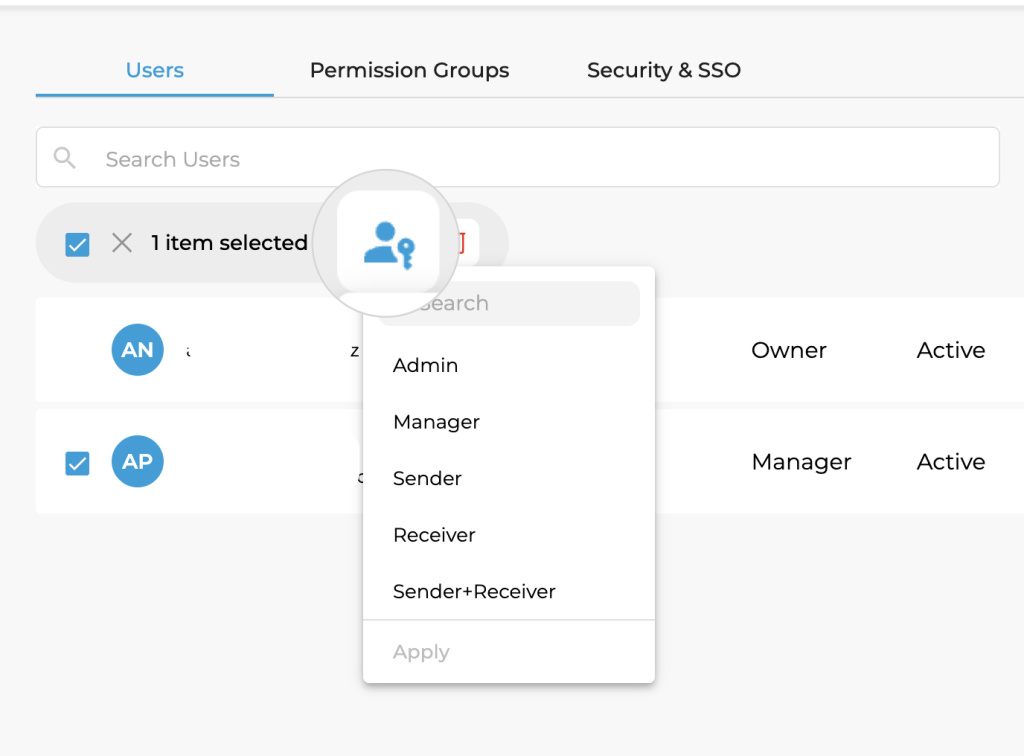The width and height of the screenshot is (1024, 756).
Task: Select the Manager role option
Action: 436,421
